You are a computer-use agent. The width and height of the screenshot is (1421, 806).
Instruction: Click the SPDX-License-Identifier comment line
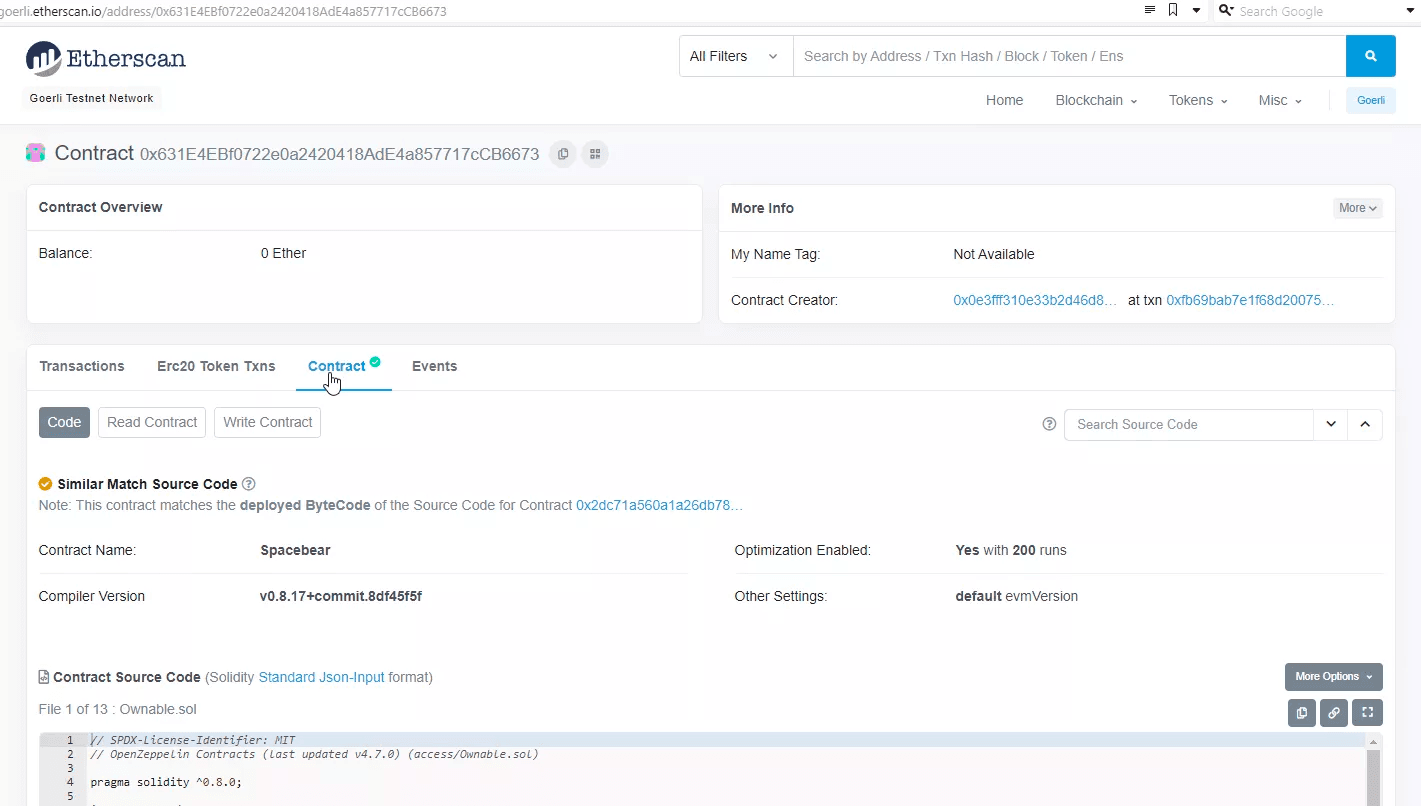tap(193, 740)
